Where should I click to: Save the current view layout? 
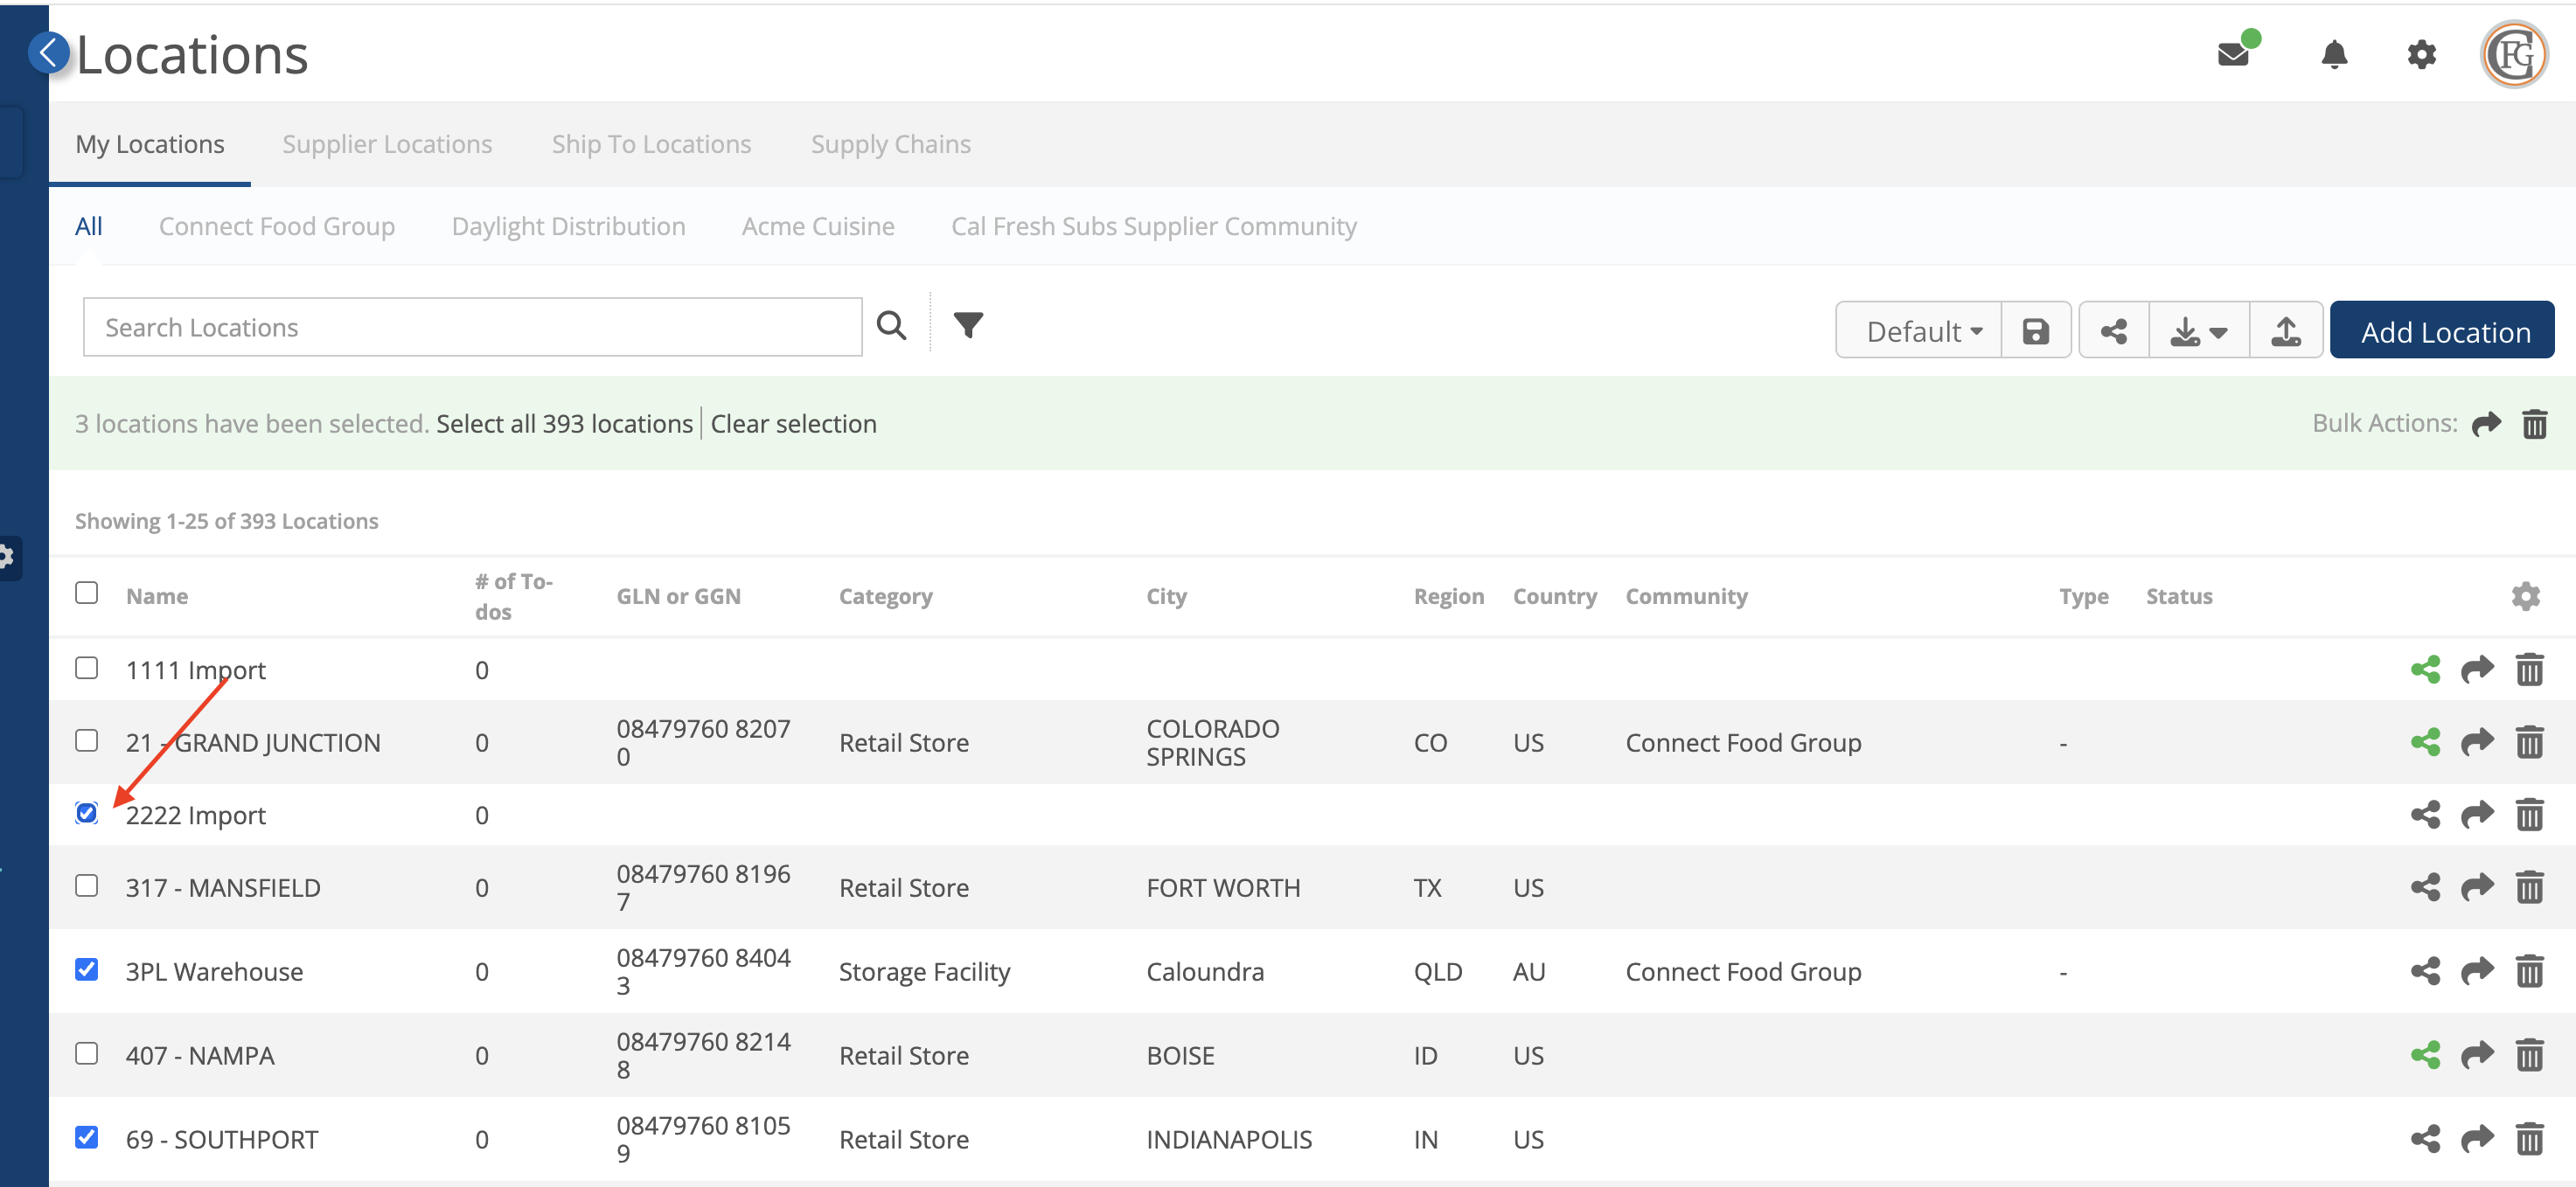point(2035,331)
